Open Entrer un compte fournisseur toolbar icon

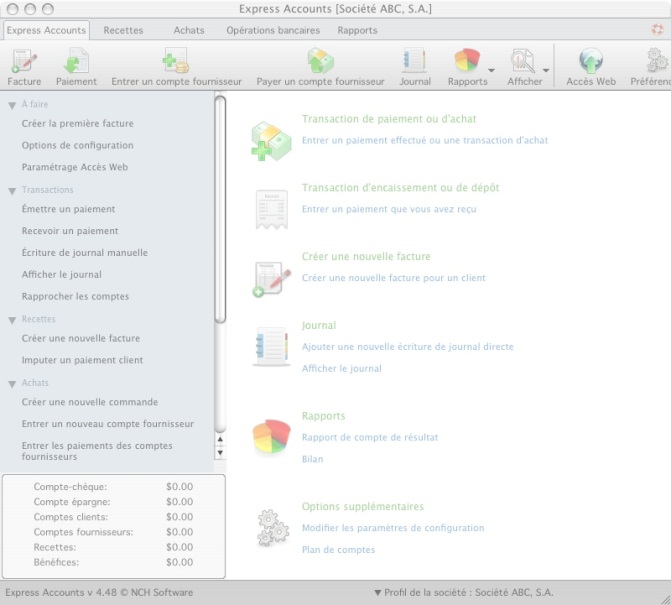click(x=176, y=62)
